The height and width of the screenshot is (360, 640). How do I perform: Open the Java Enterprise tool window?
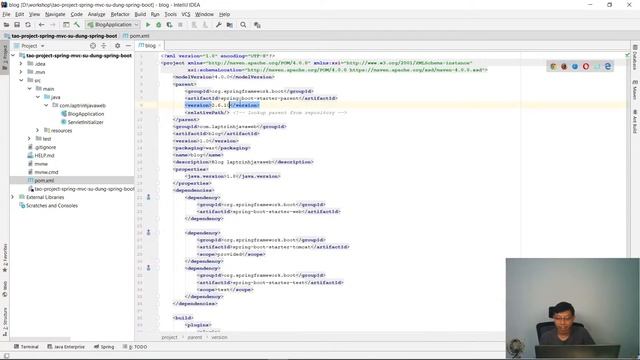66,347
